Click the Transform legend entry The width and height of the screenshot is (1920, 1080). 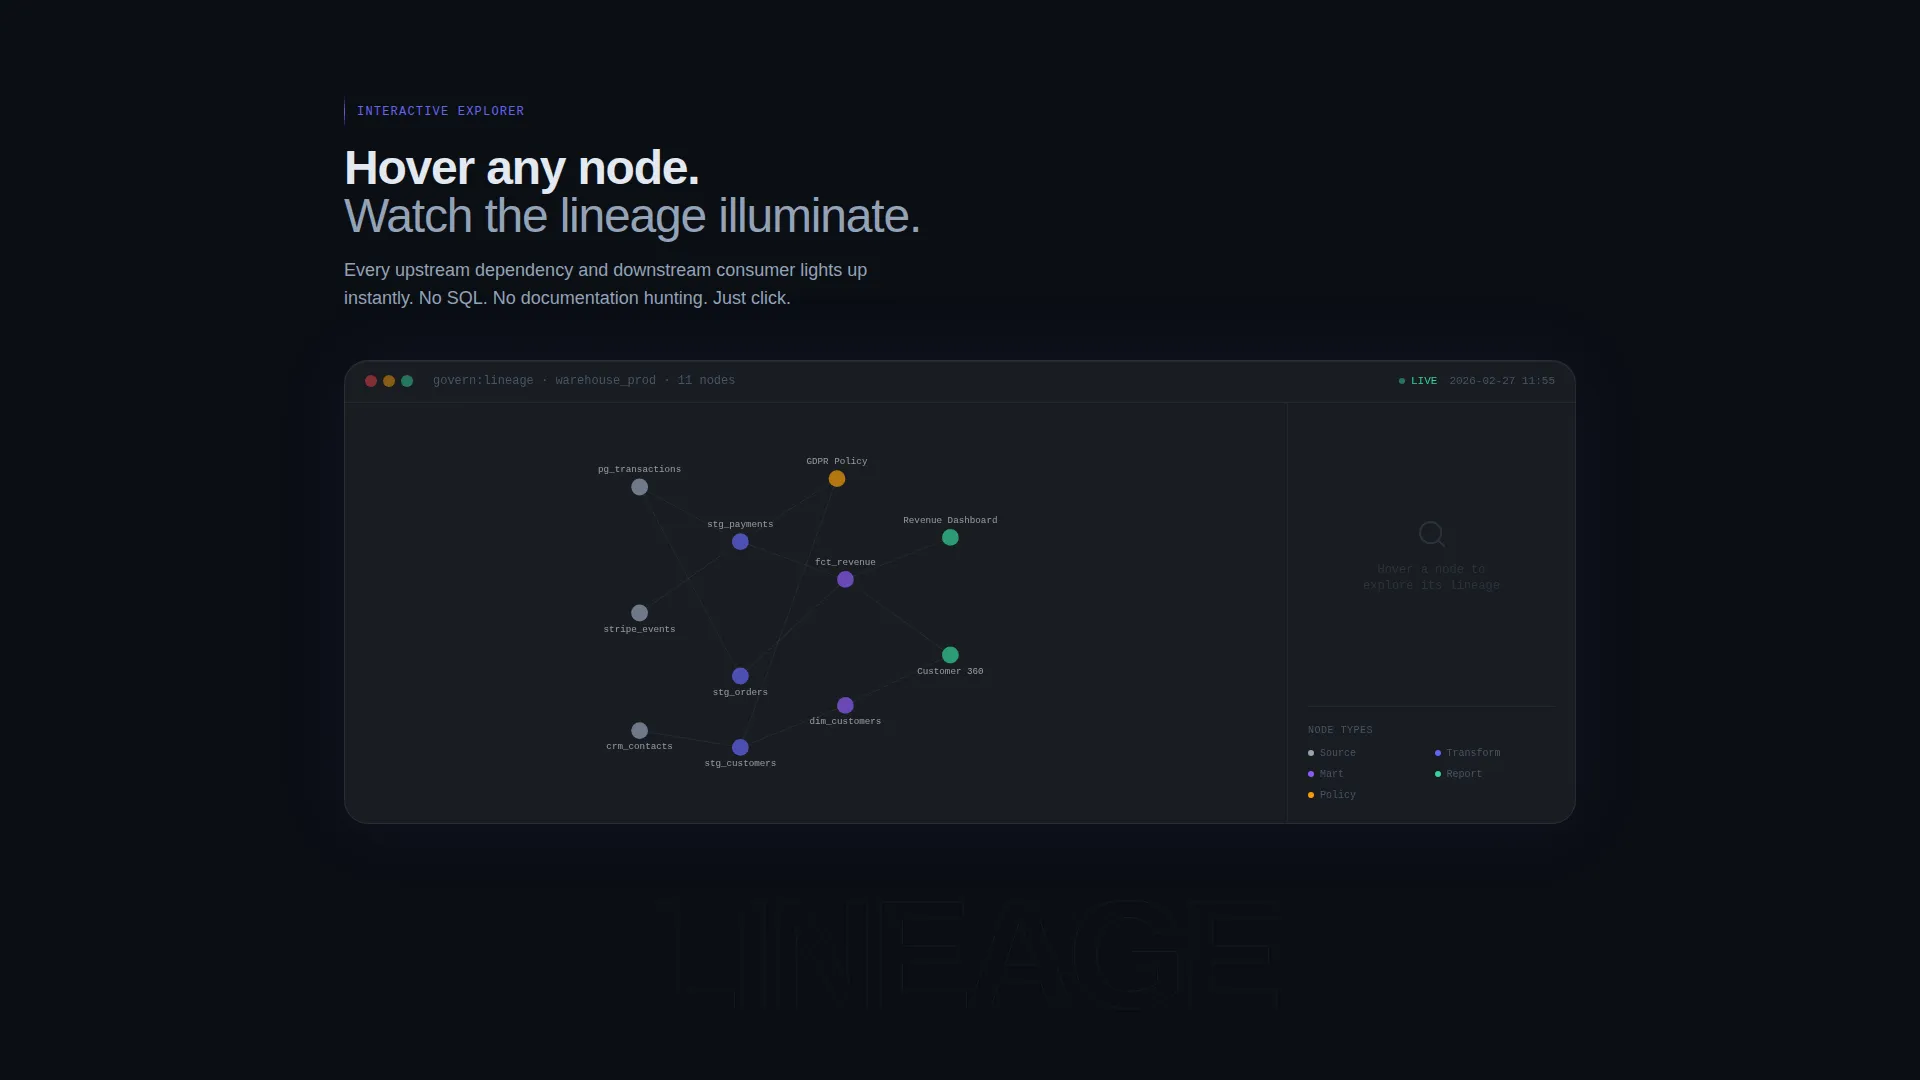point(1467,753)
